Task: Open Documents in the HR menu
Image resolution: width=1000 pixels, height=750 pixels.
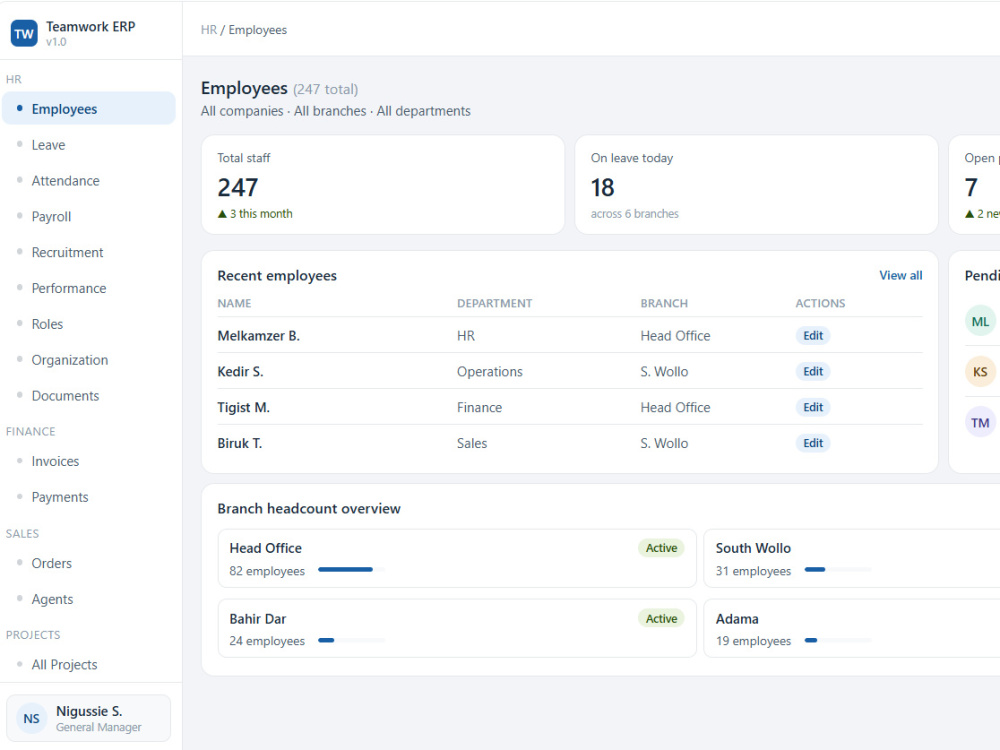Action: [x=89, y=395]
